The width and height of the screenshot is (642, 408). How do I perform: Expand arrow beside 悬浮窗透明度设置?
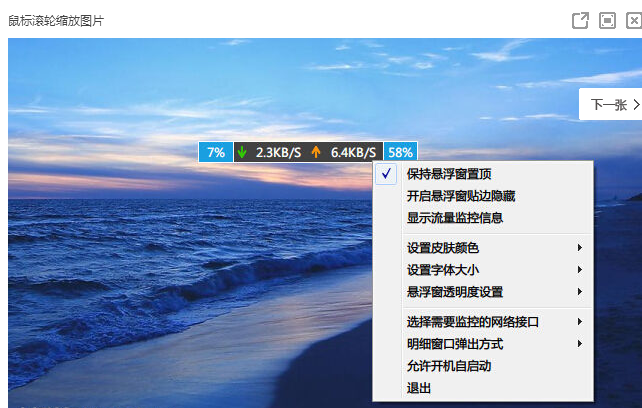579,292
